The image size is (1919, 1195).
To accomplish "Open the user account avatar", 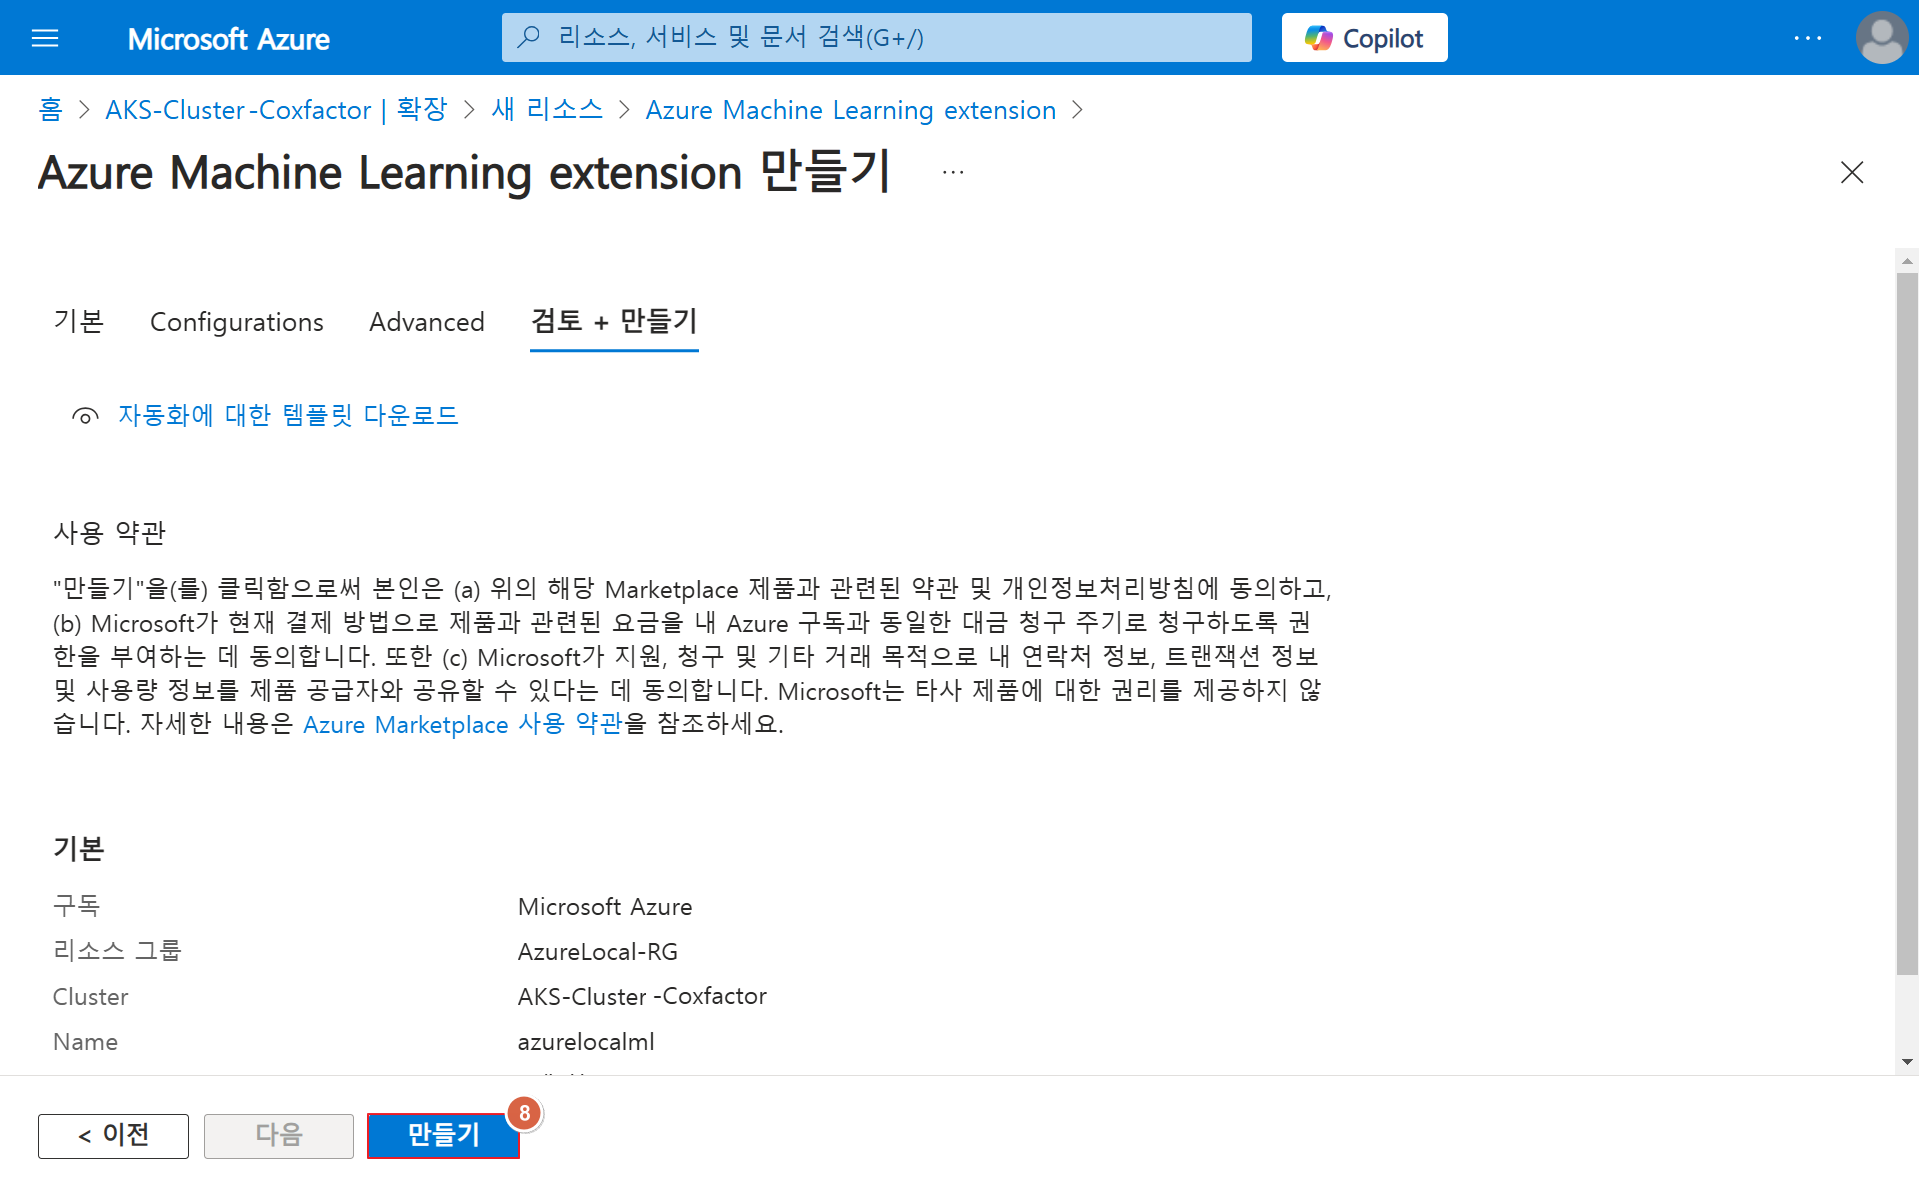I will 1881,38.
